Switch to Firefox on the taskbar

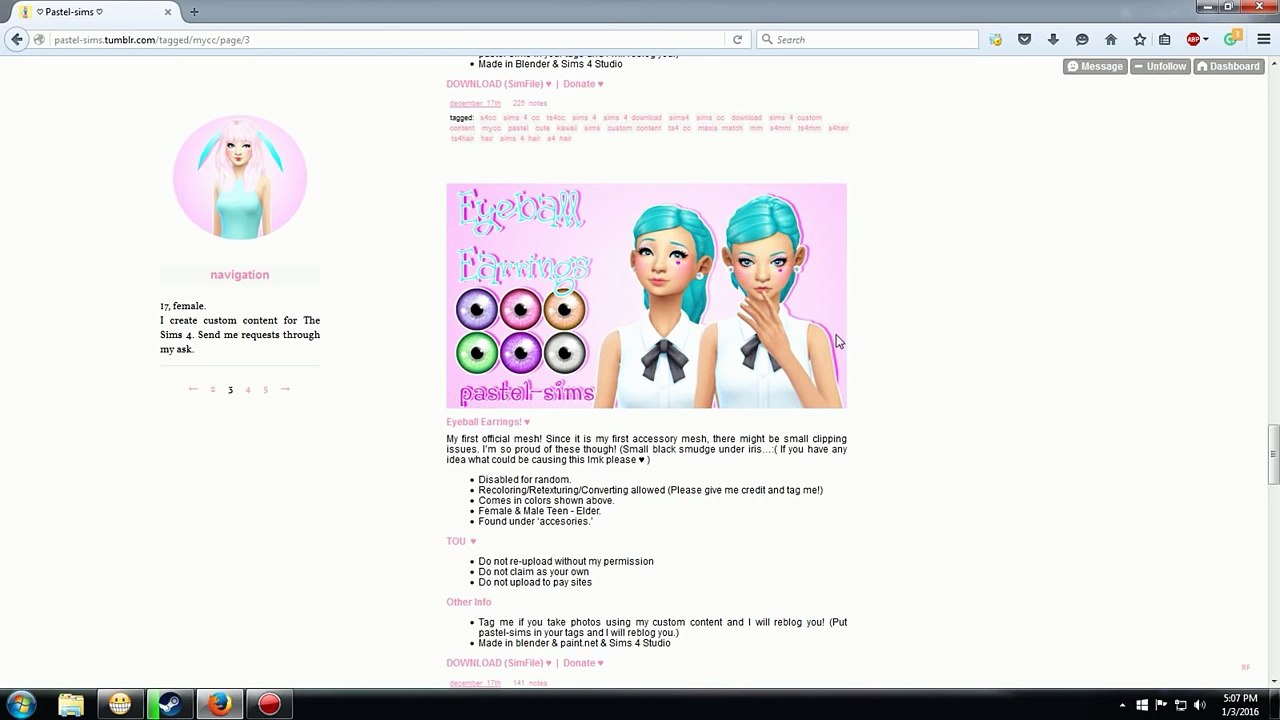coord(219,704)
